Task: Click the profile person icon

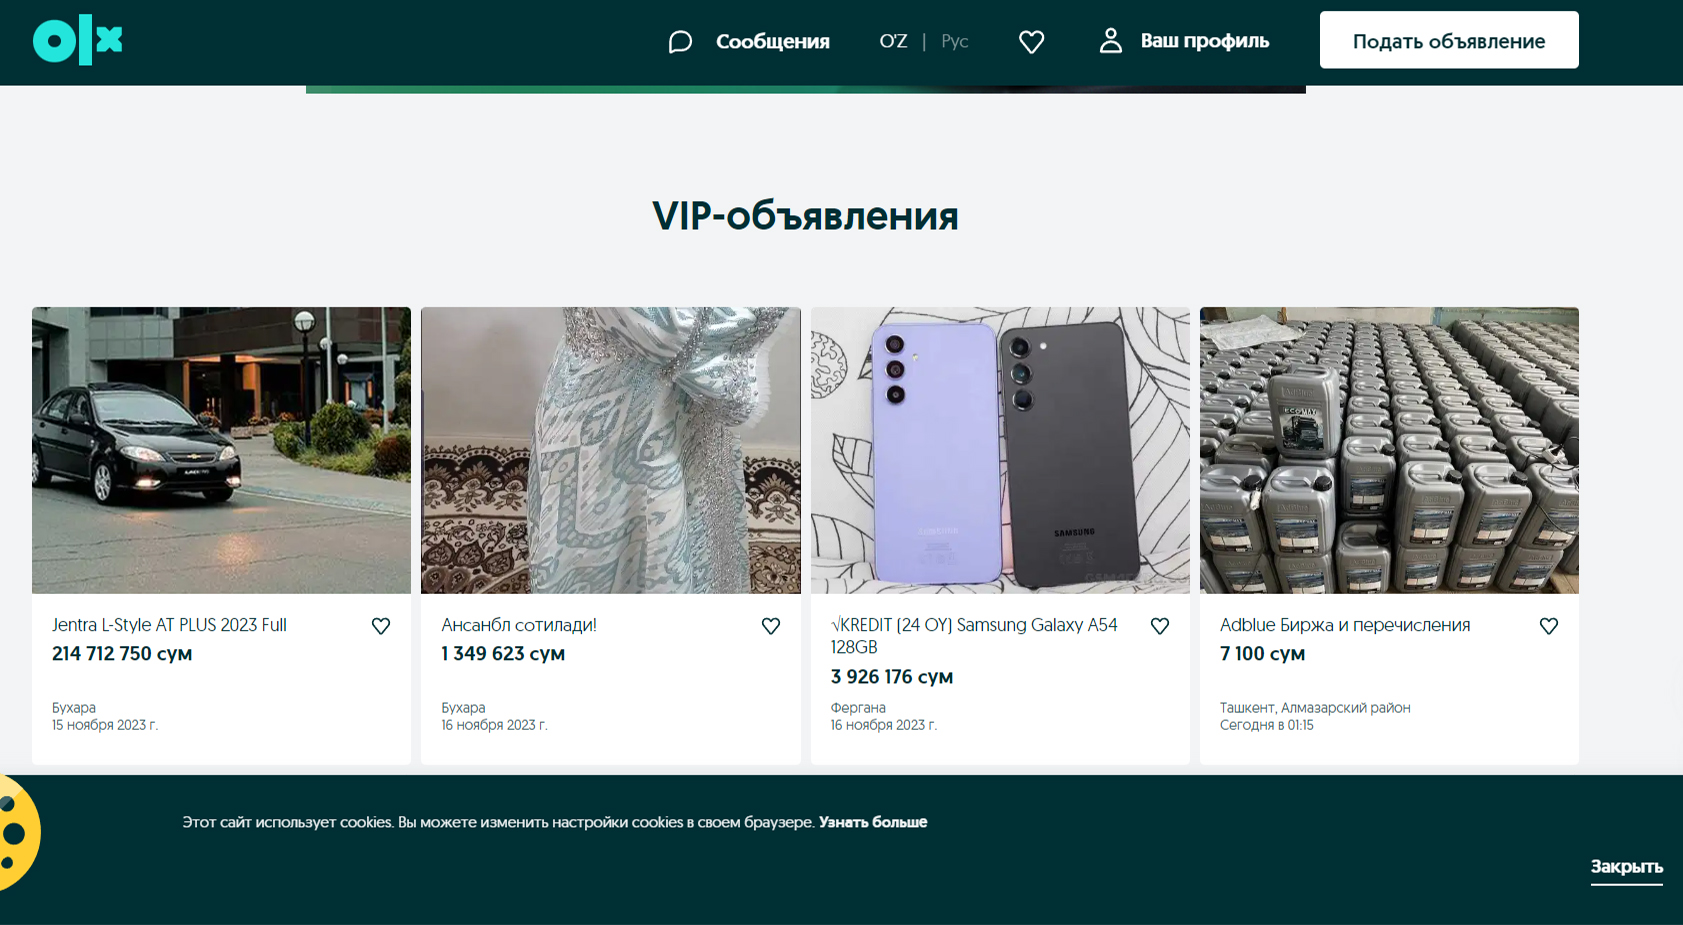Action: coord(1110,40)
